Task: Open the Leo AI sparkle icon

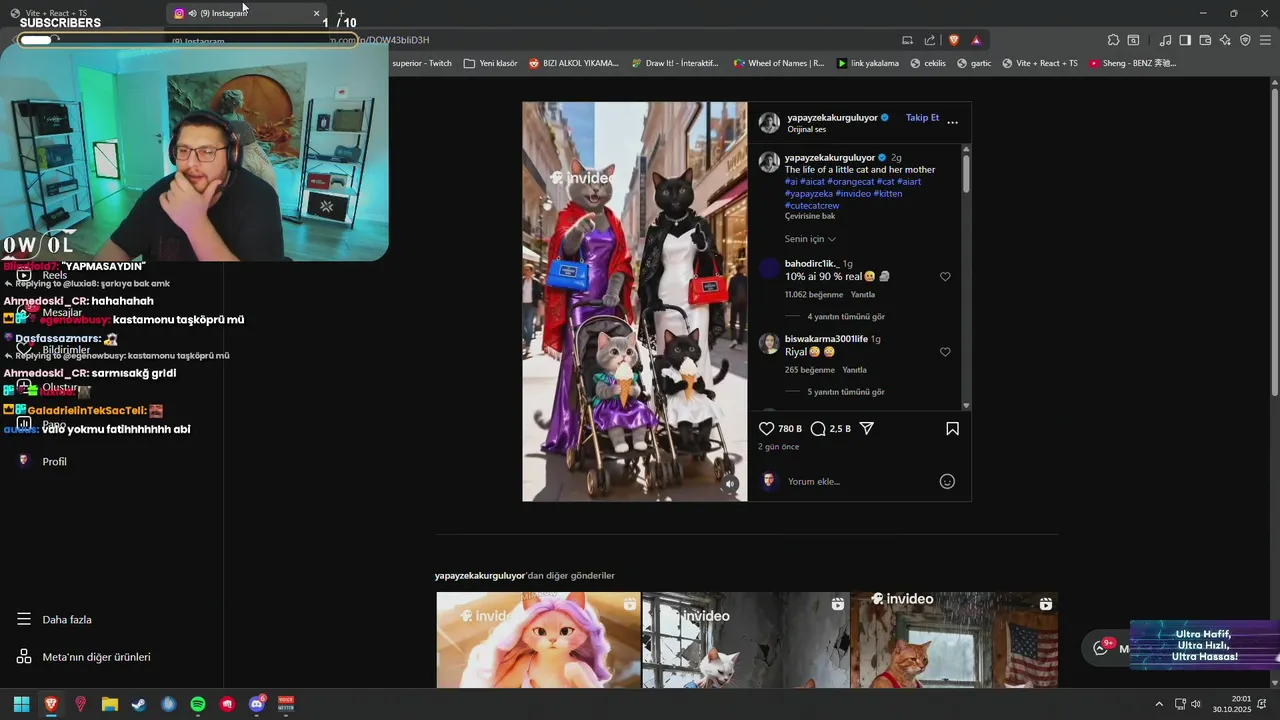Action: [1225, 40]
